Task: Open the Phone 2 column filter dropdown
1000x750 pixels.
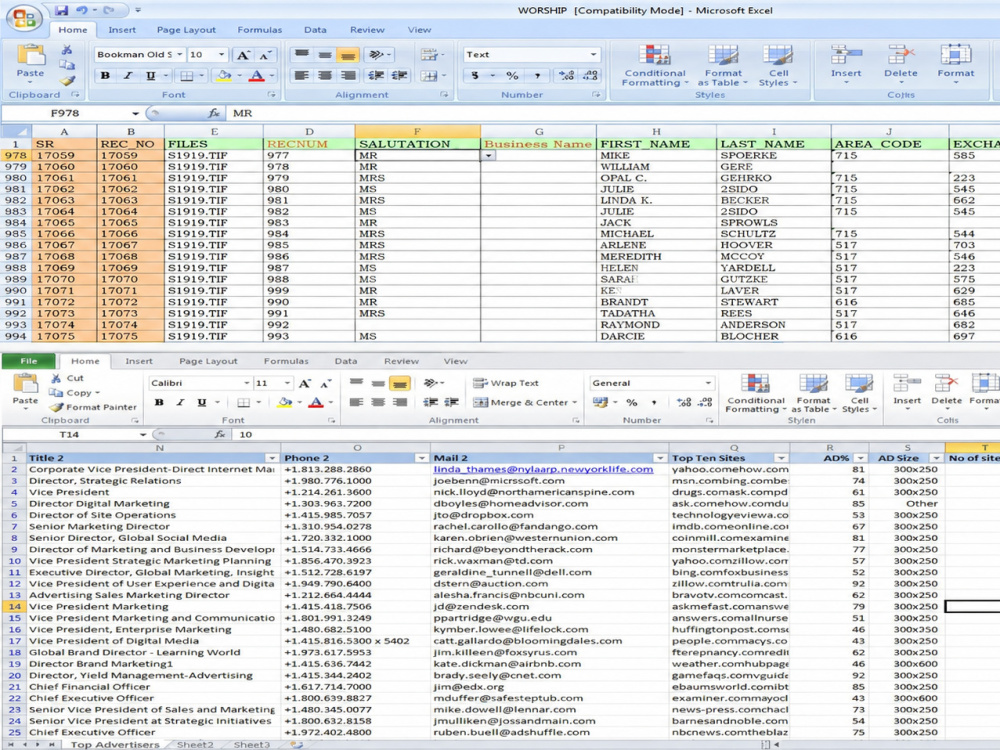Action: pos(422,459)
